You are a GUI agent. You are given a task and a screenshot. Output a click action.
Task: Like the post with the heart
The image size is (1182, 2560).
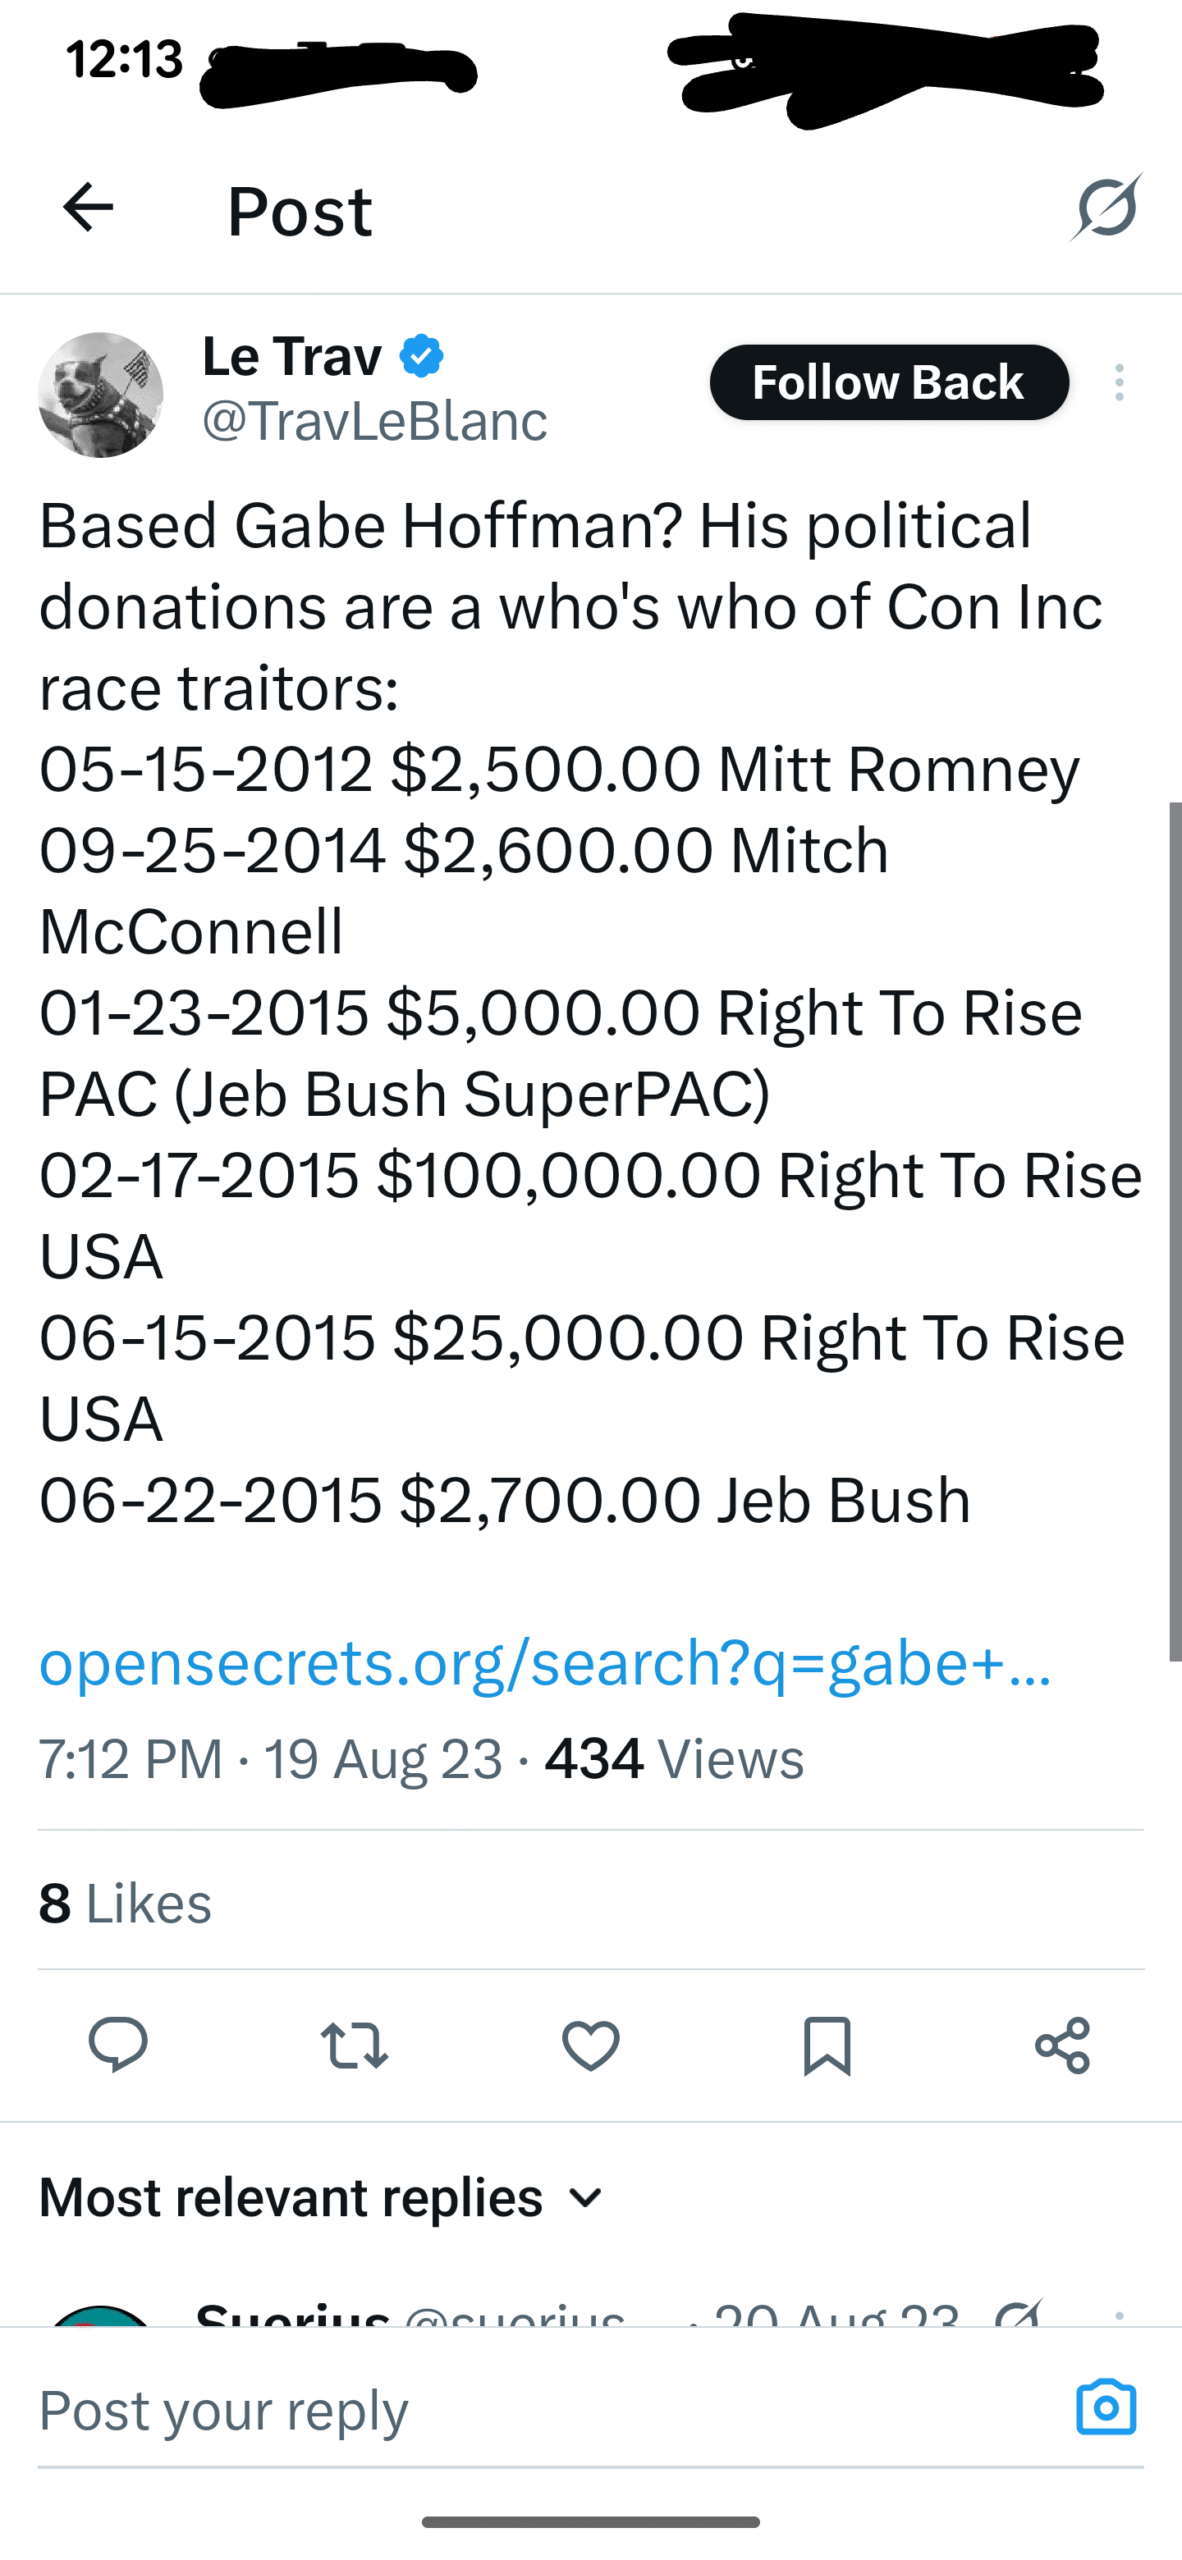(591, 2045)
